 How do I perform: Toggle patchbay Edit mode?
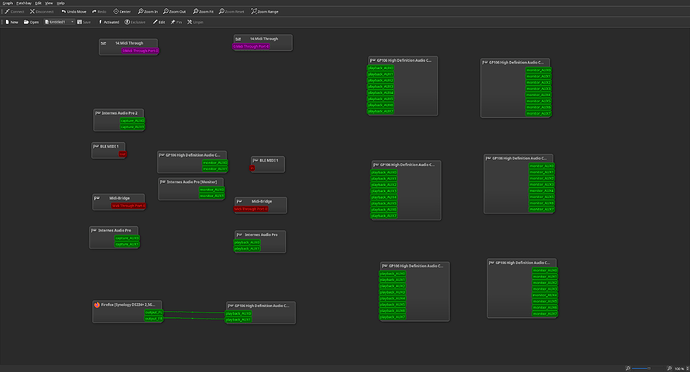click(x=159, y=22)
